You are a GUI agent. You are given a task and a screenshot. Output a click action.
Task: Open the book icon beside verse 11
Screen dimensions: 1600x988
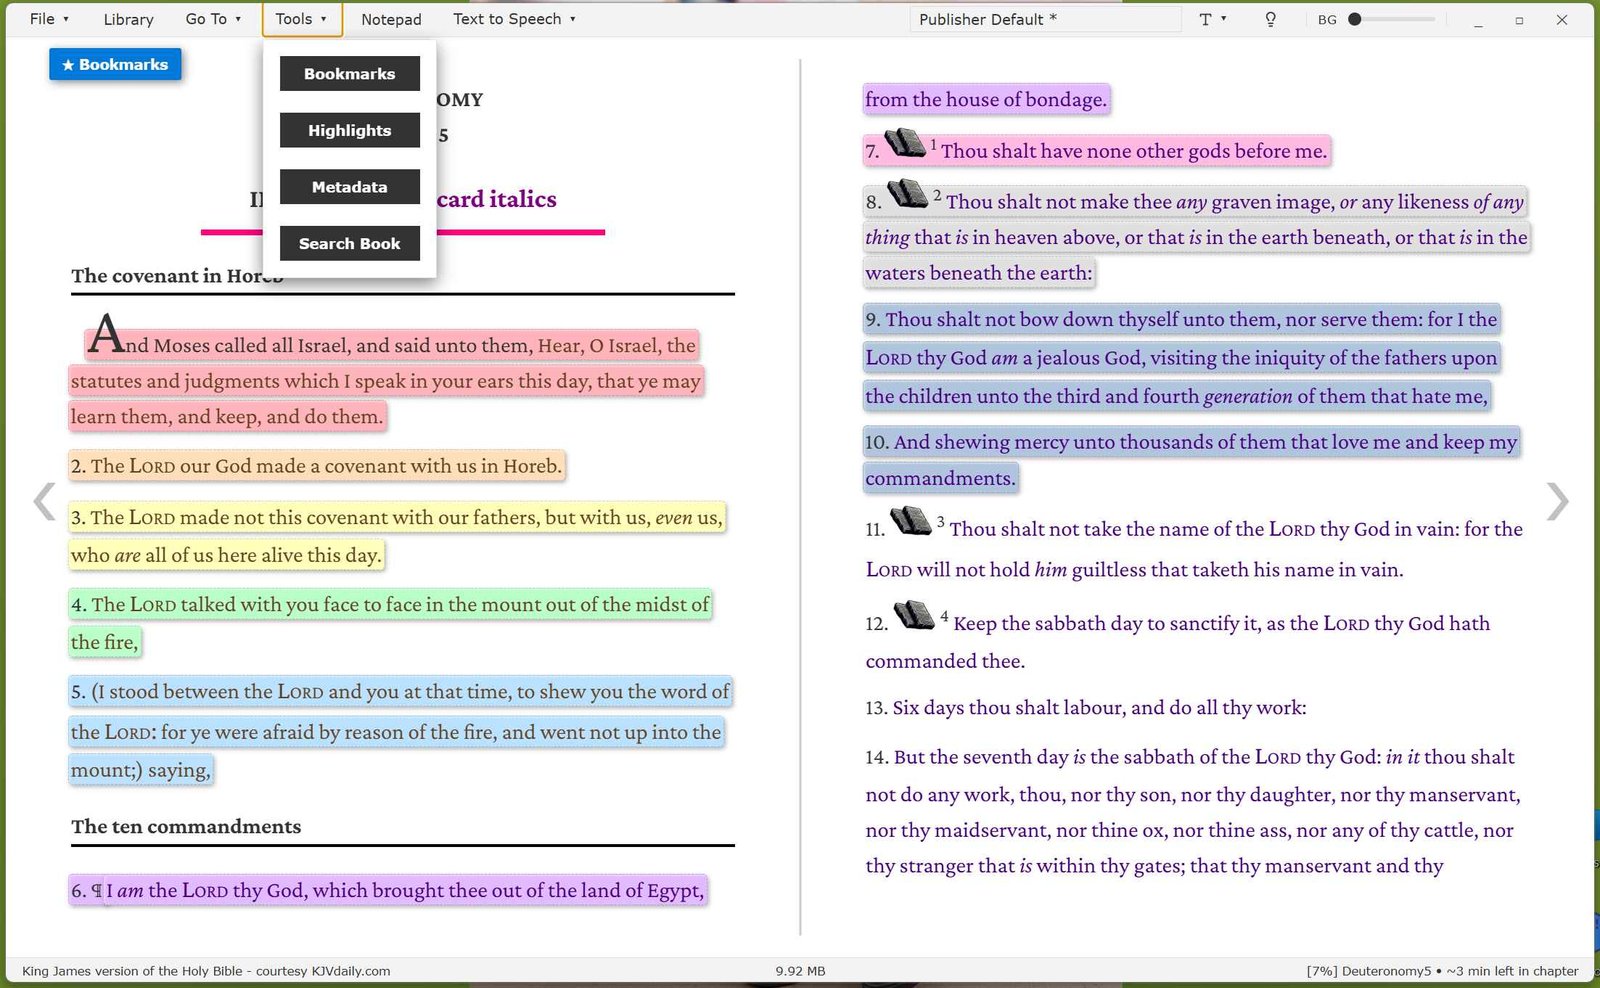tap(911, 520)
